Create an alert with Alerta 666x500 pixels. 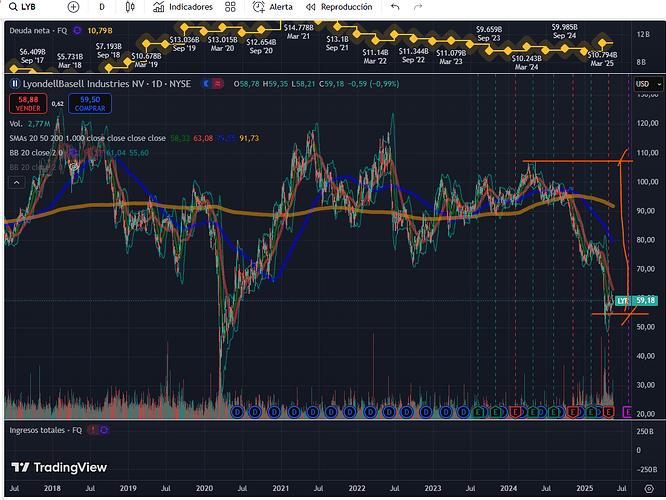pyautogui.click(x=273, y=7)
